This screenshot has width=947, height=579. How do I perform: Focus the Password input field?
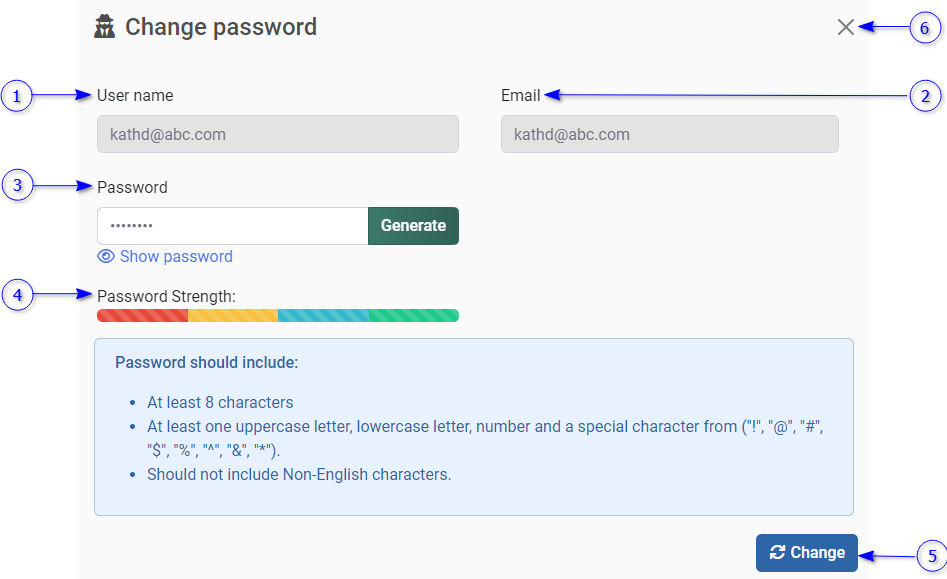[232, 226]
